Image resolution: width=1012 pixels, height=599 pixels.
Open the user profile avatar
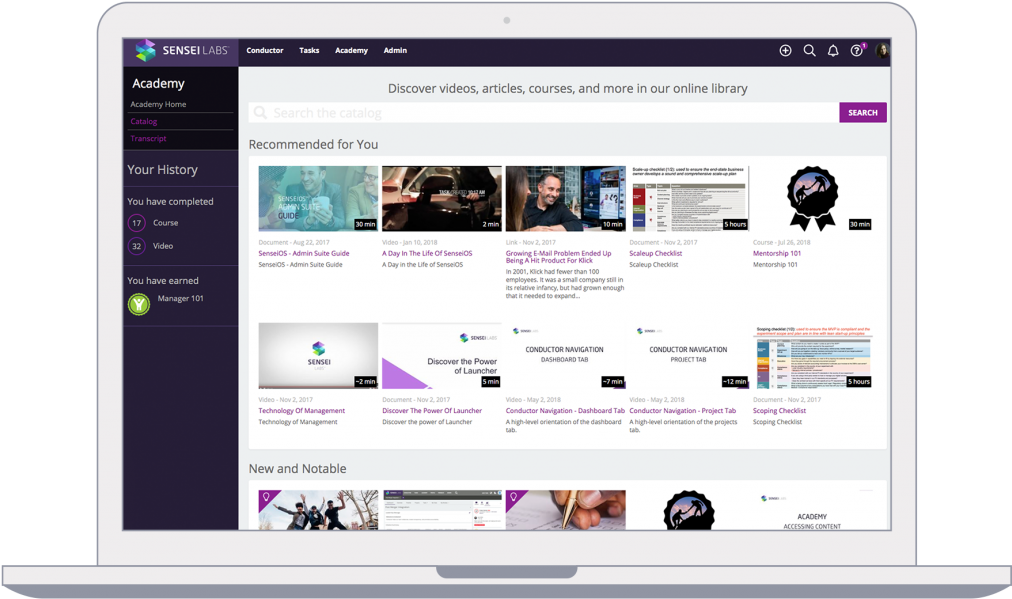tap(882, 50)
